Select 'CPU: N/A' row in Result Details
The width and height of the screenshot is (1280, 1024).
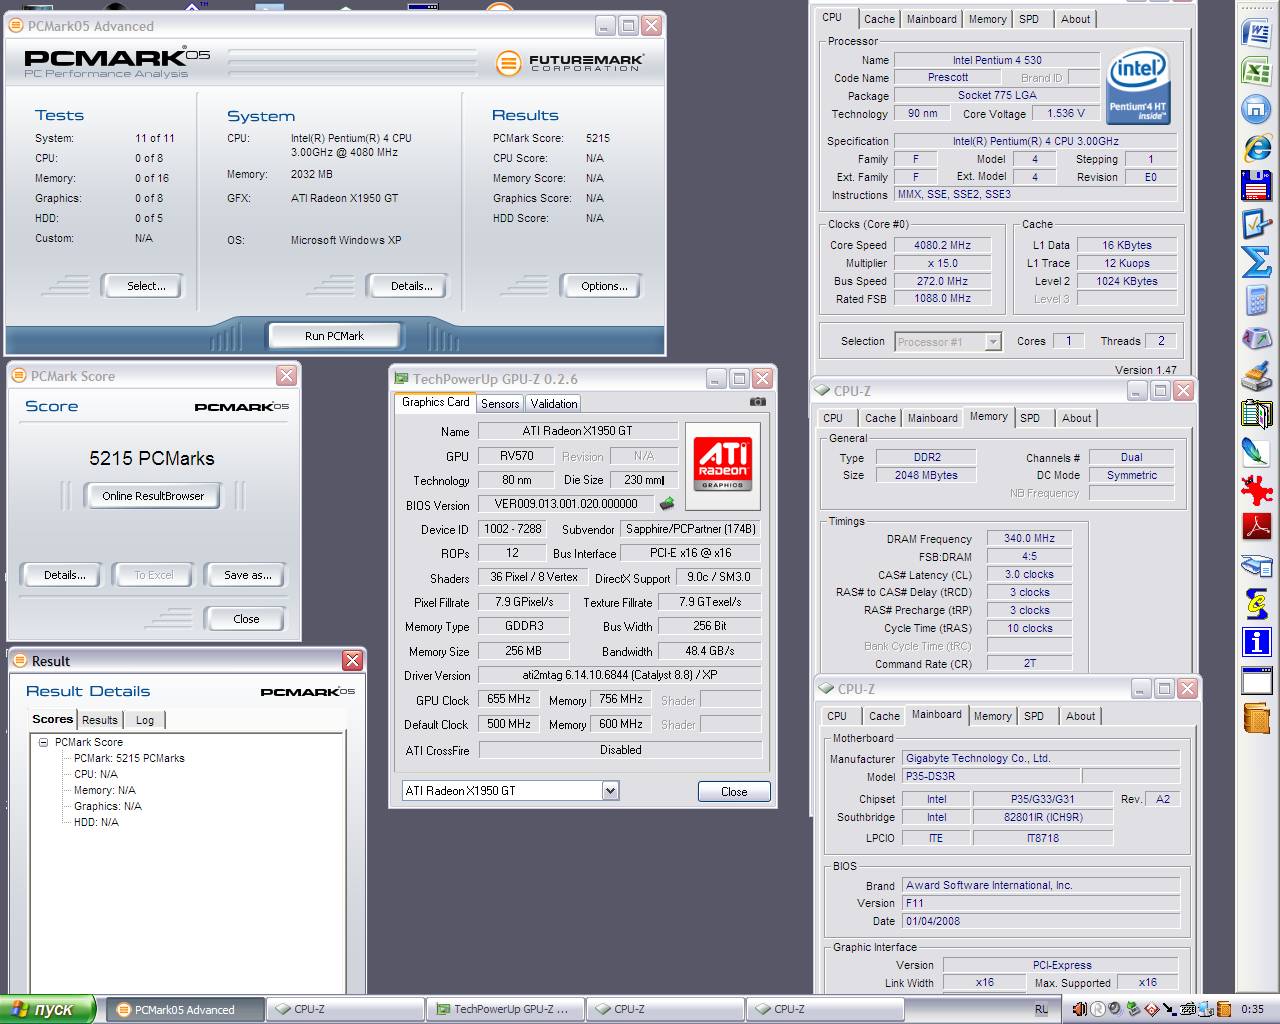tap(95, 774)
